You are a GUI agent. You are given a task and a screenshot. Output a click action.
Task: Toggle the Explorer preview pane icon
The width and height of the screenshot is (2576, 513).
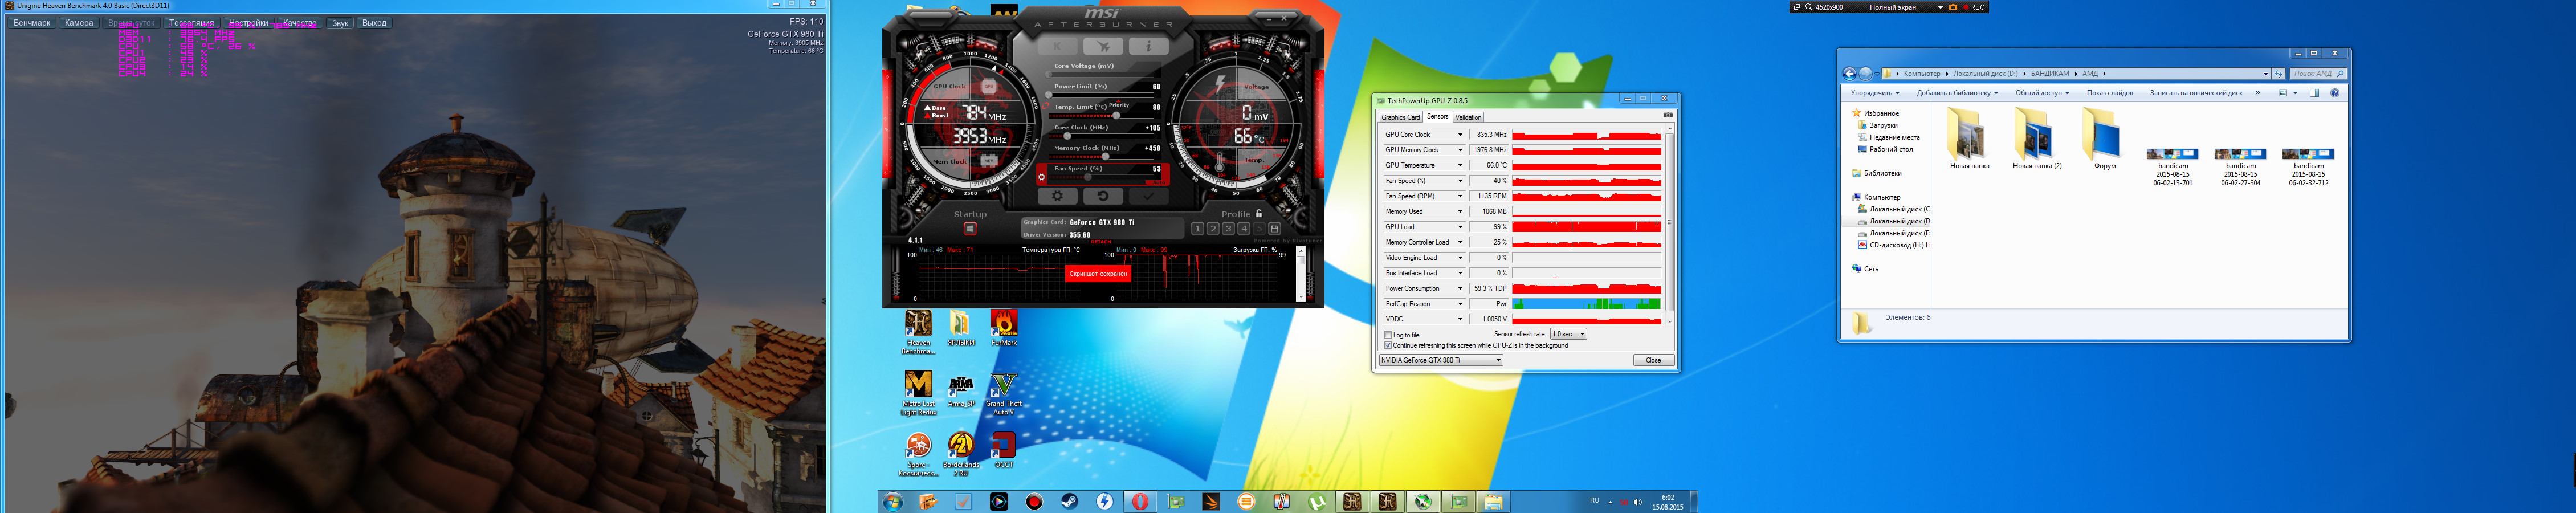2314,93
